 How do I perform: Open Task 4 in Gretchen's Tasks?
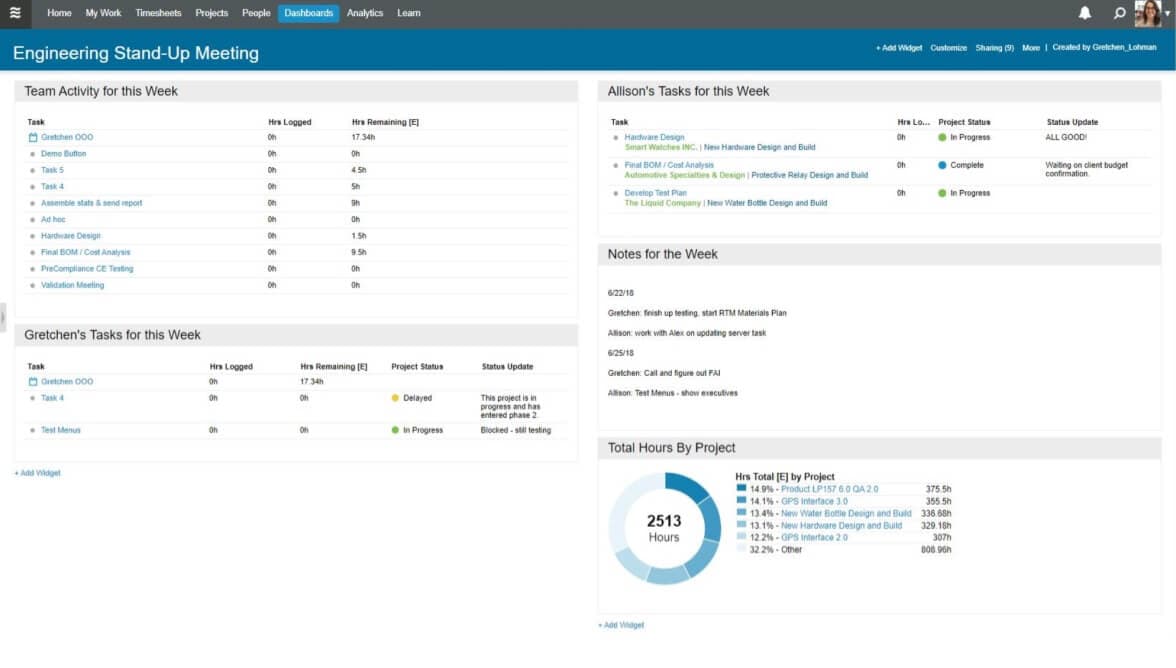pos(52,398)
